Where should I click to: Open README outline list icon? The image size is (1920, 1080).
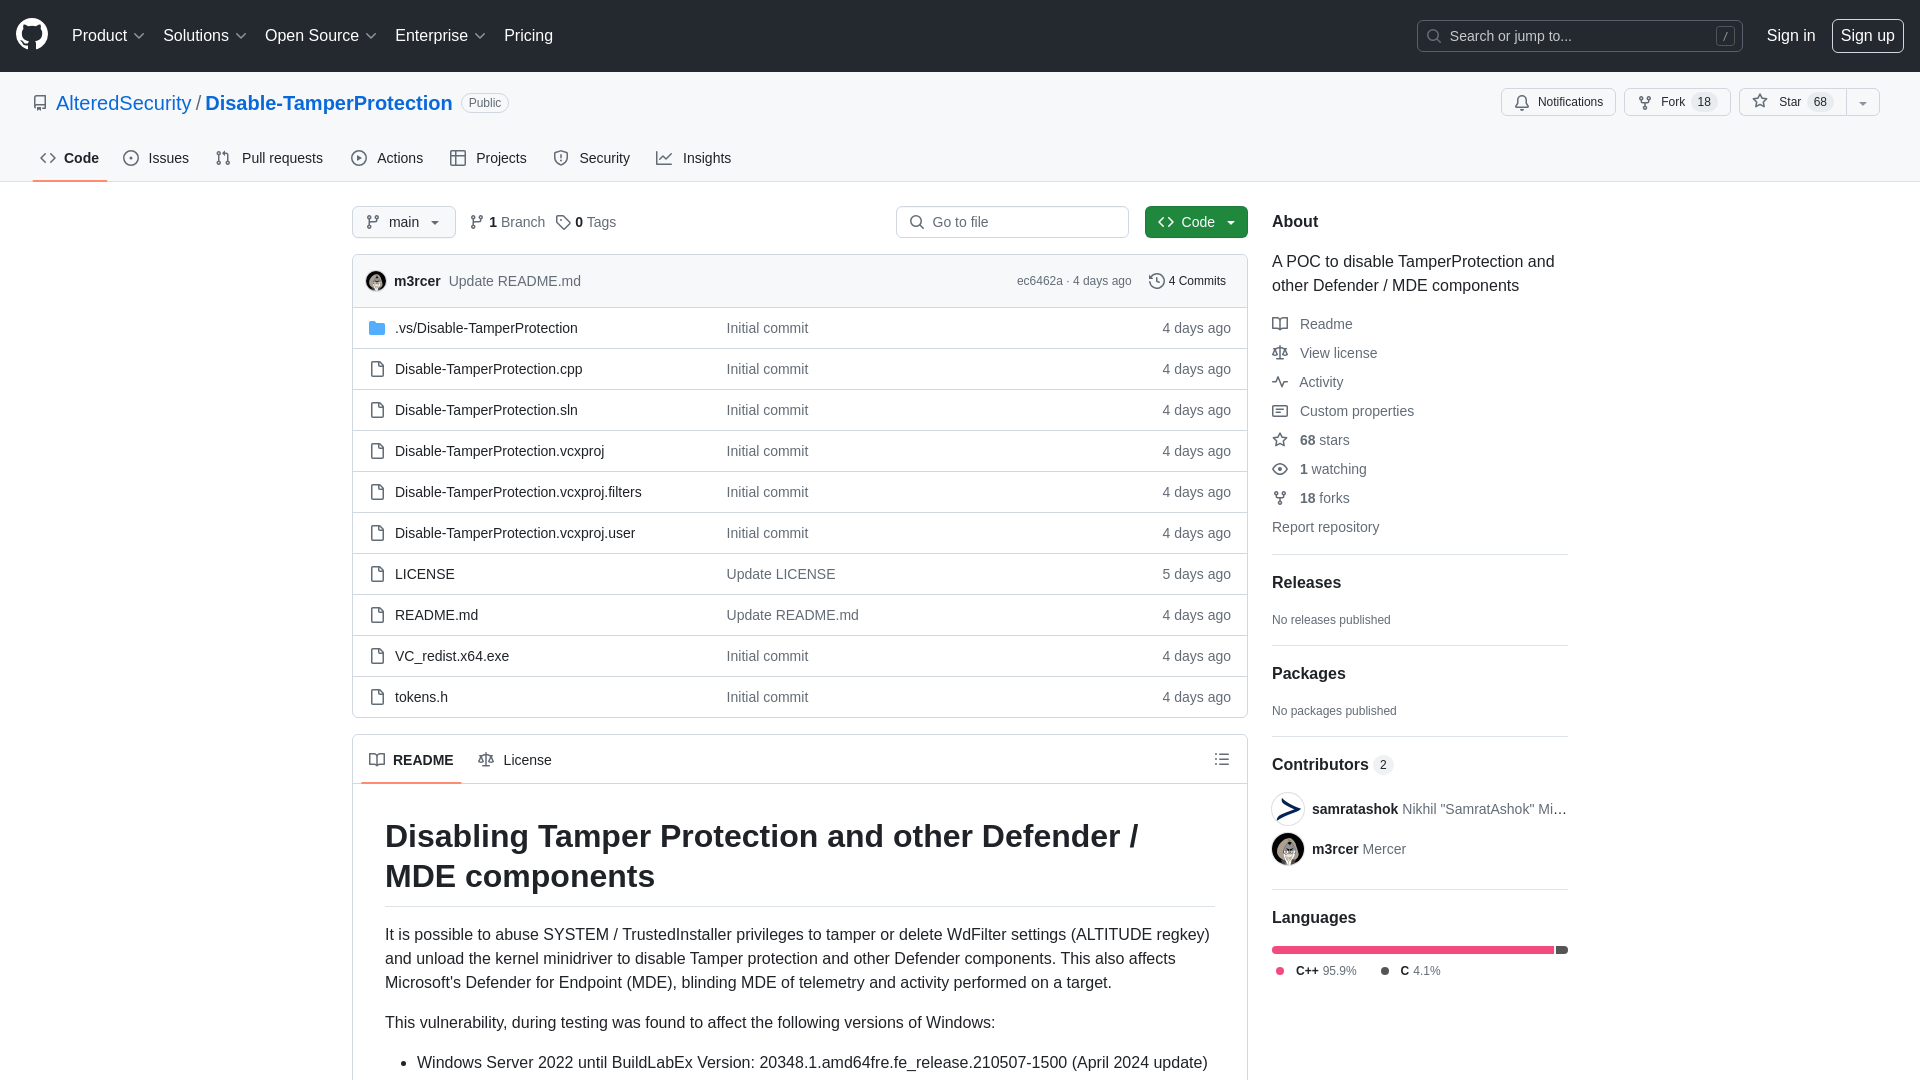coord(1222,760)
